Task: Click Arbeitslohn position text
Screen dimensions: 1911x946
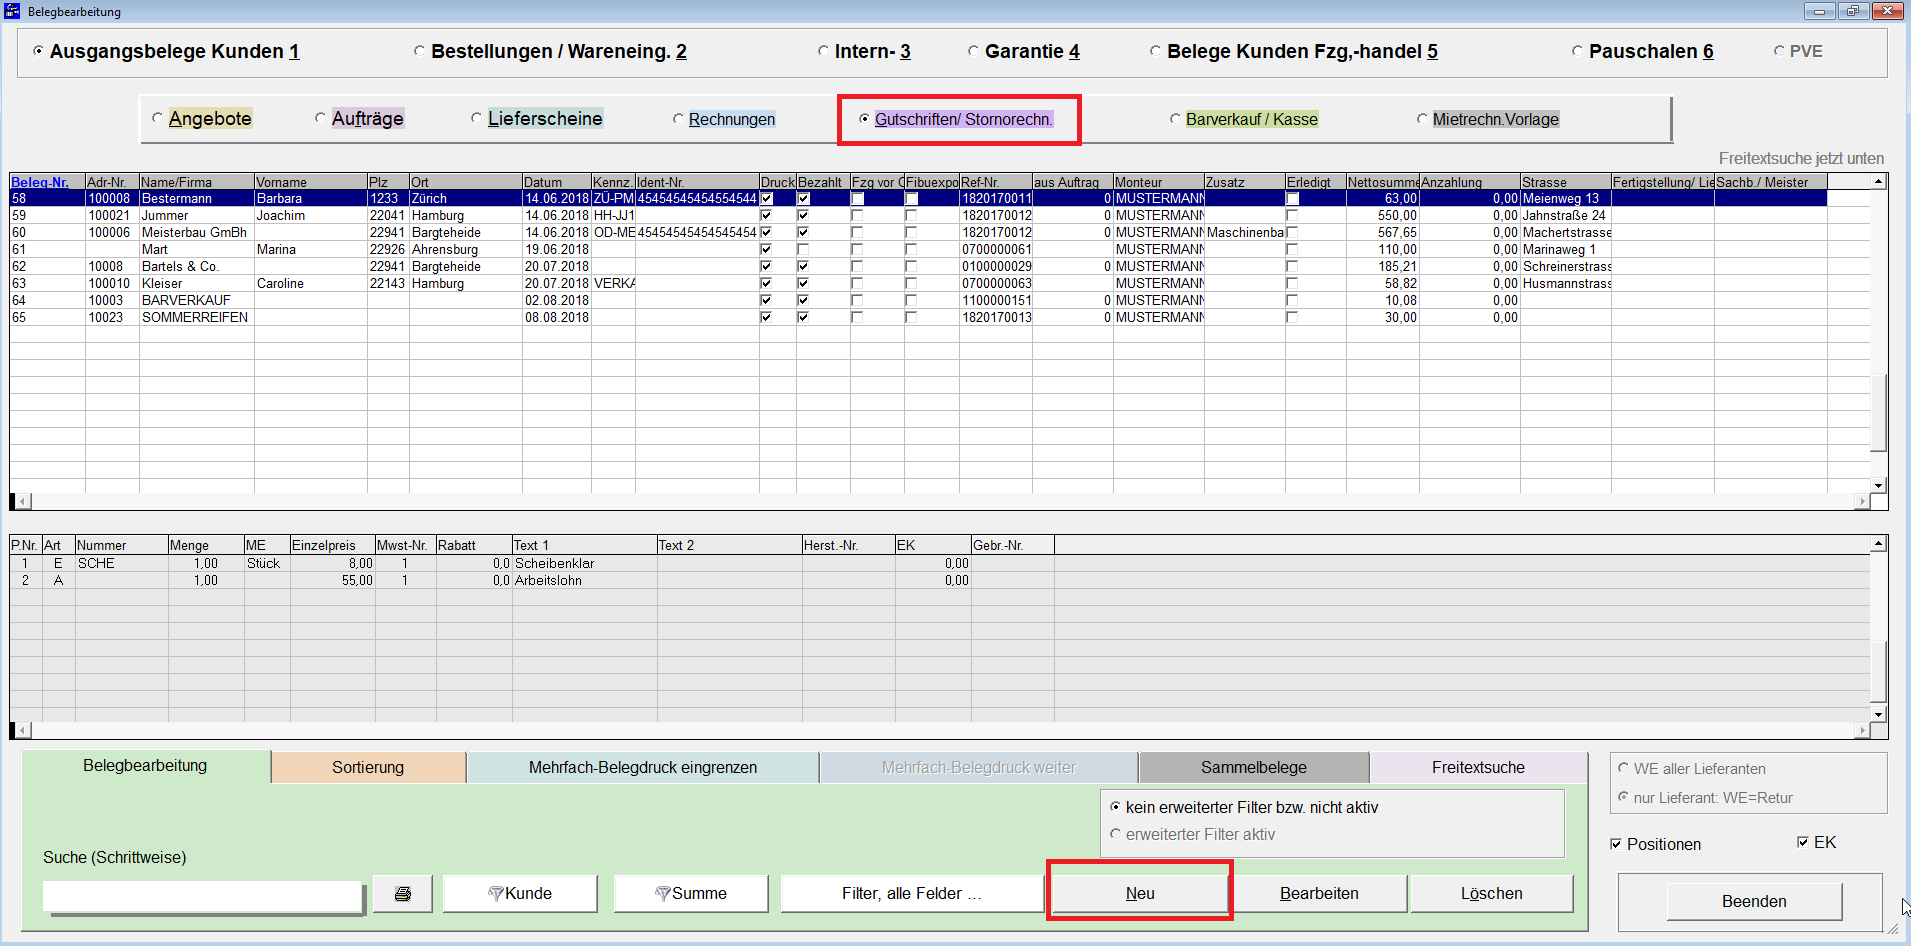Action: pyautogui.click(x=548, y=580)
